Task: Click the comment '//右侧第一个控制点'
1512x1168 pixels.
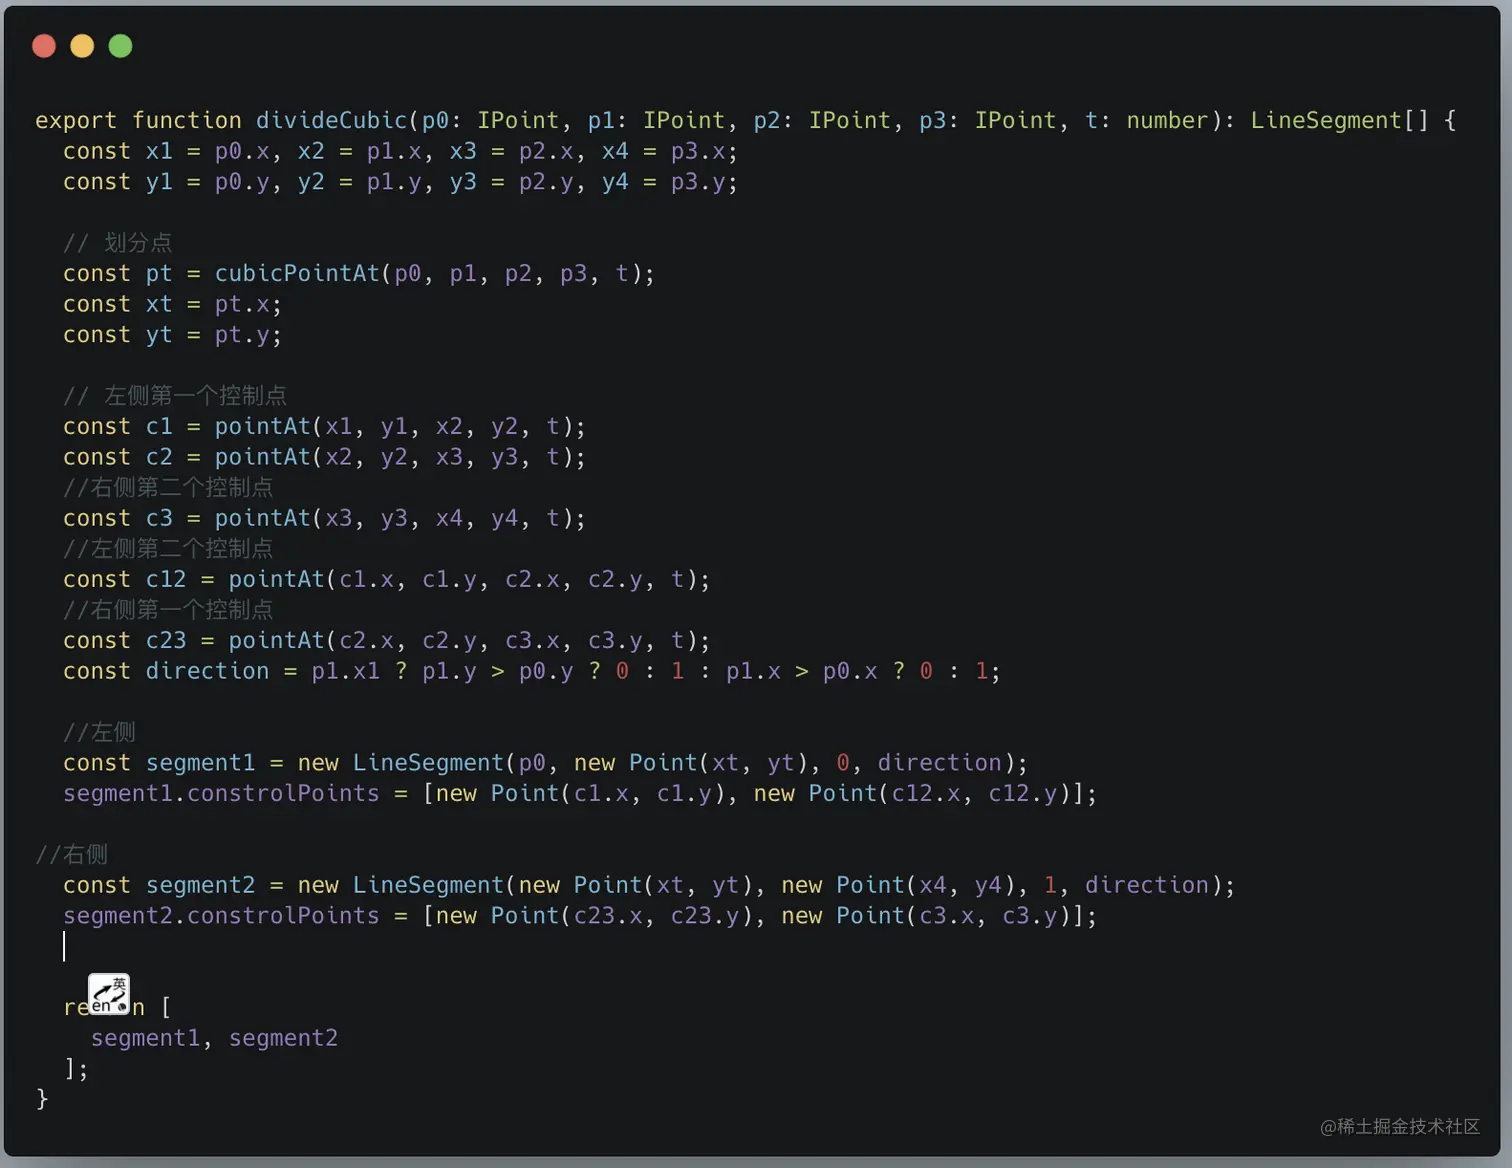Action: pos(168,610)
